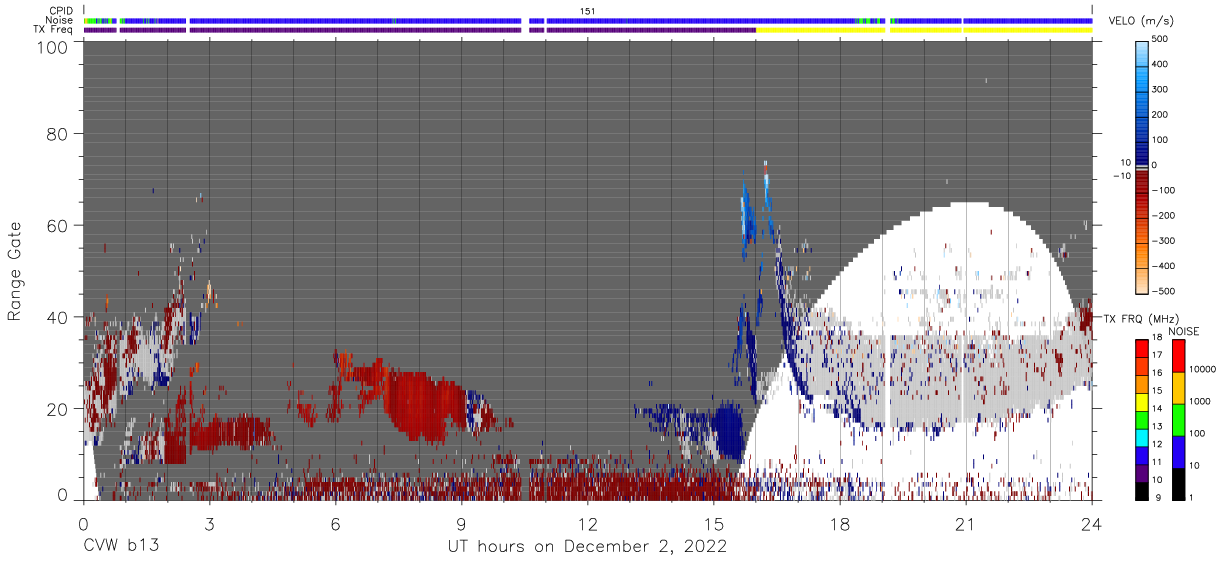Click the 'Noise' row label at top
Screen dimensions: 1228x567
60,20
